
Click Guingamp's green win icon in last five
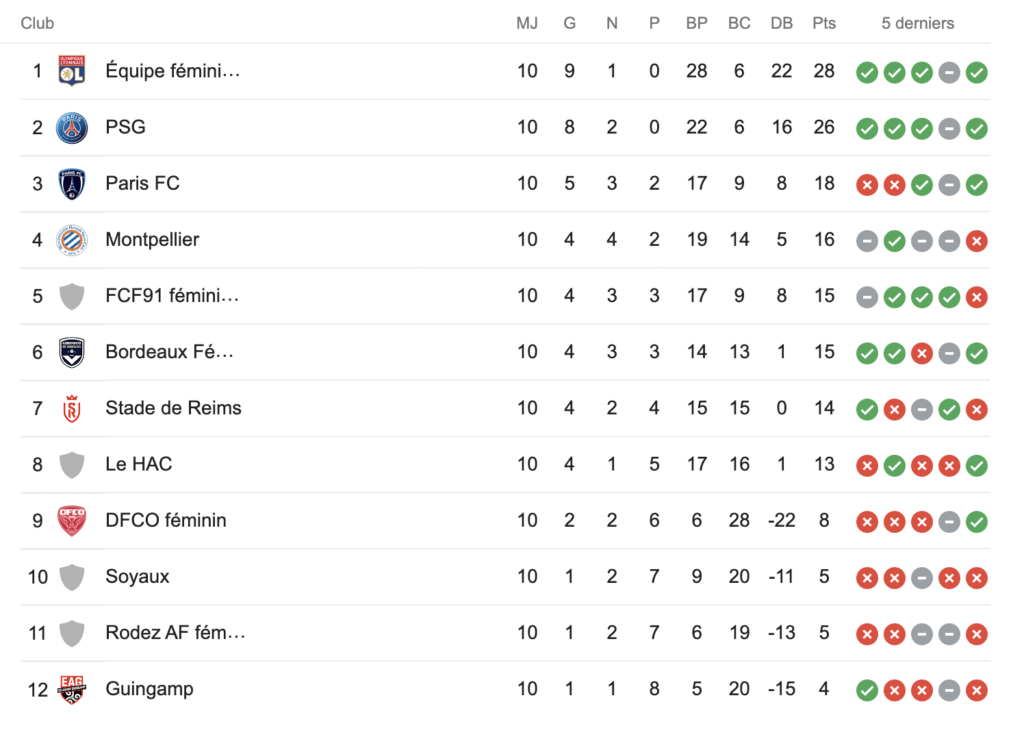(867, 690)
